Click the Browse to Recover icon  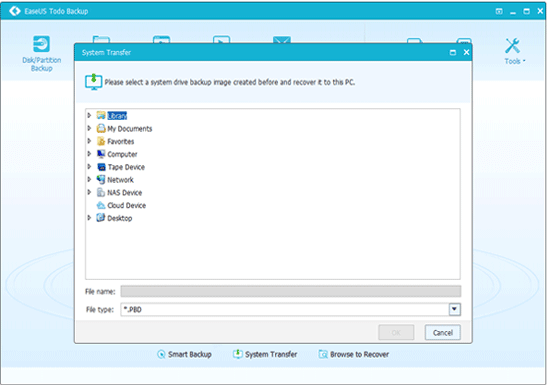tap(323, 354)
